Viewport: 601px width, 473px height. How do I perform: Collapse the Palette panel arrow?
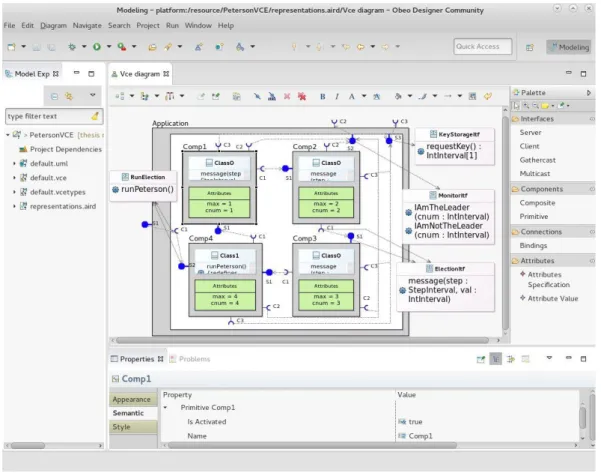point(589,93)
